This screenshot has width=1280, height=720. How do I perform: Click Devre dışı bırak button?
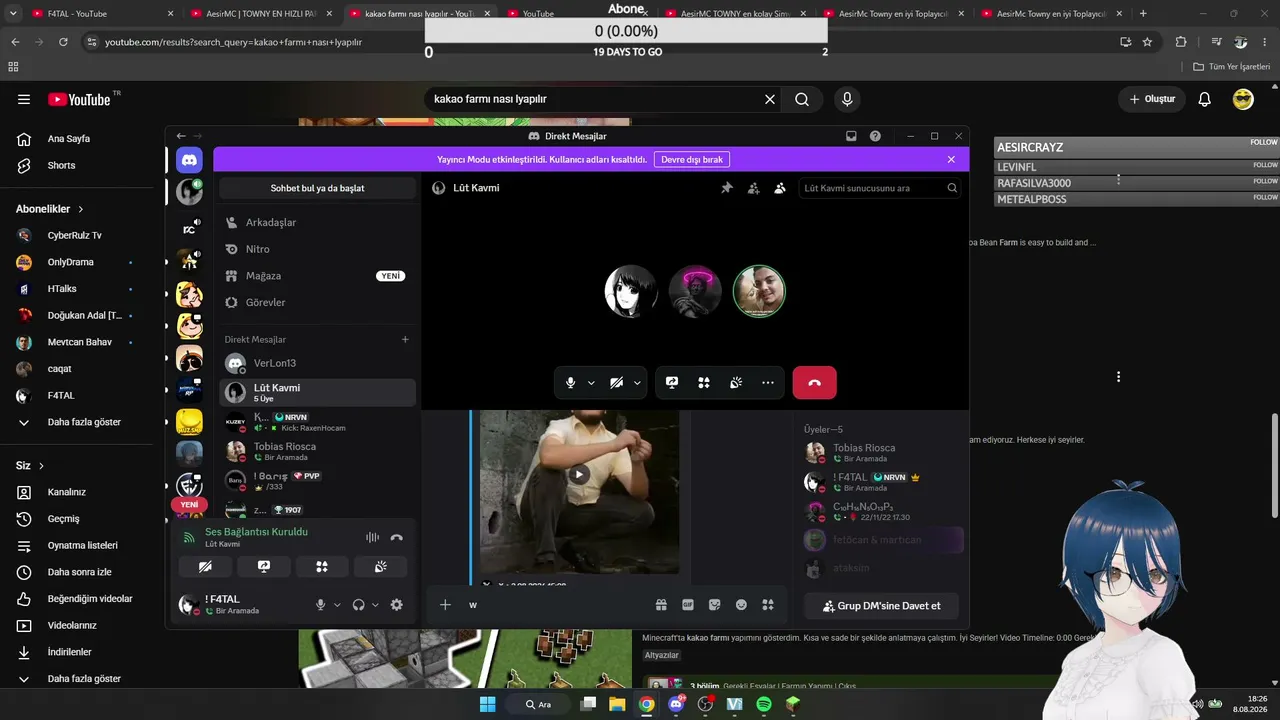(x=692, y=160)
